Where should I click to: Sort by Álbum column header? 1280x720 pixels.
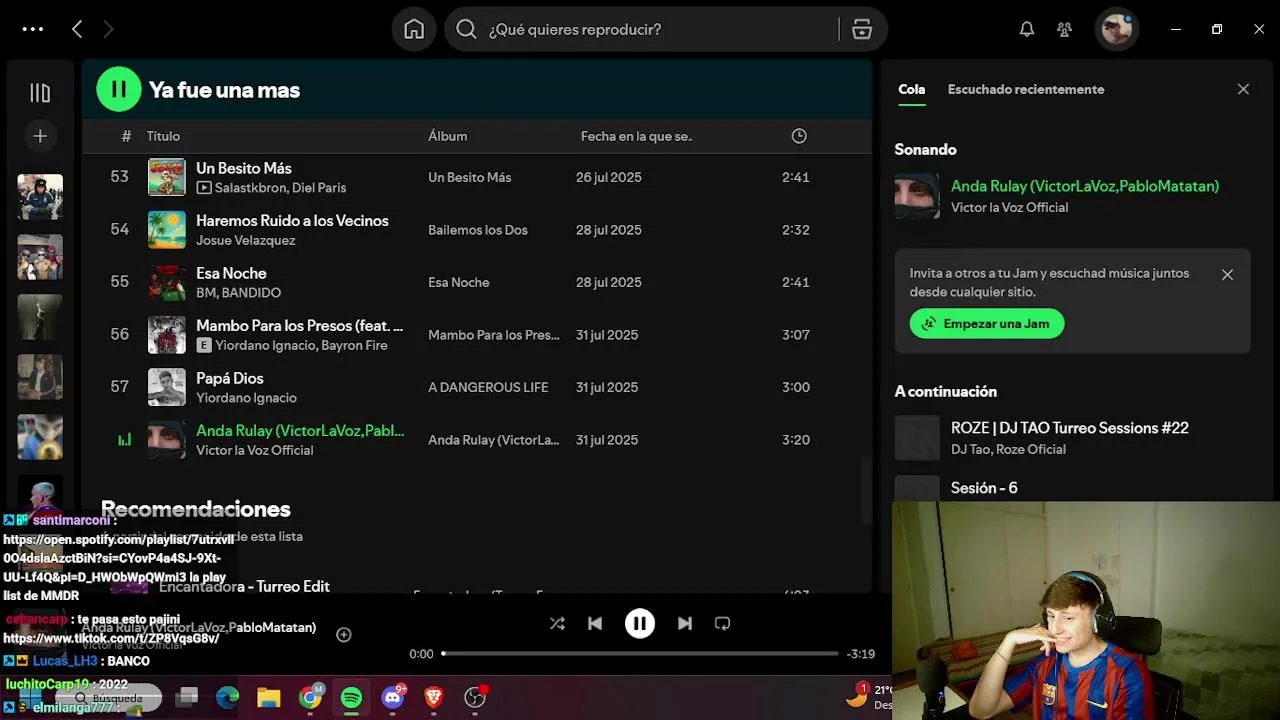pos(447,136)
